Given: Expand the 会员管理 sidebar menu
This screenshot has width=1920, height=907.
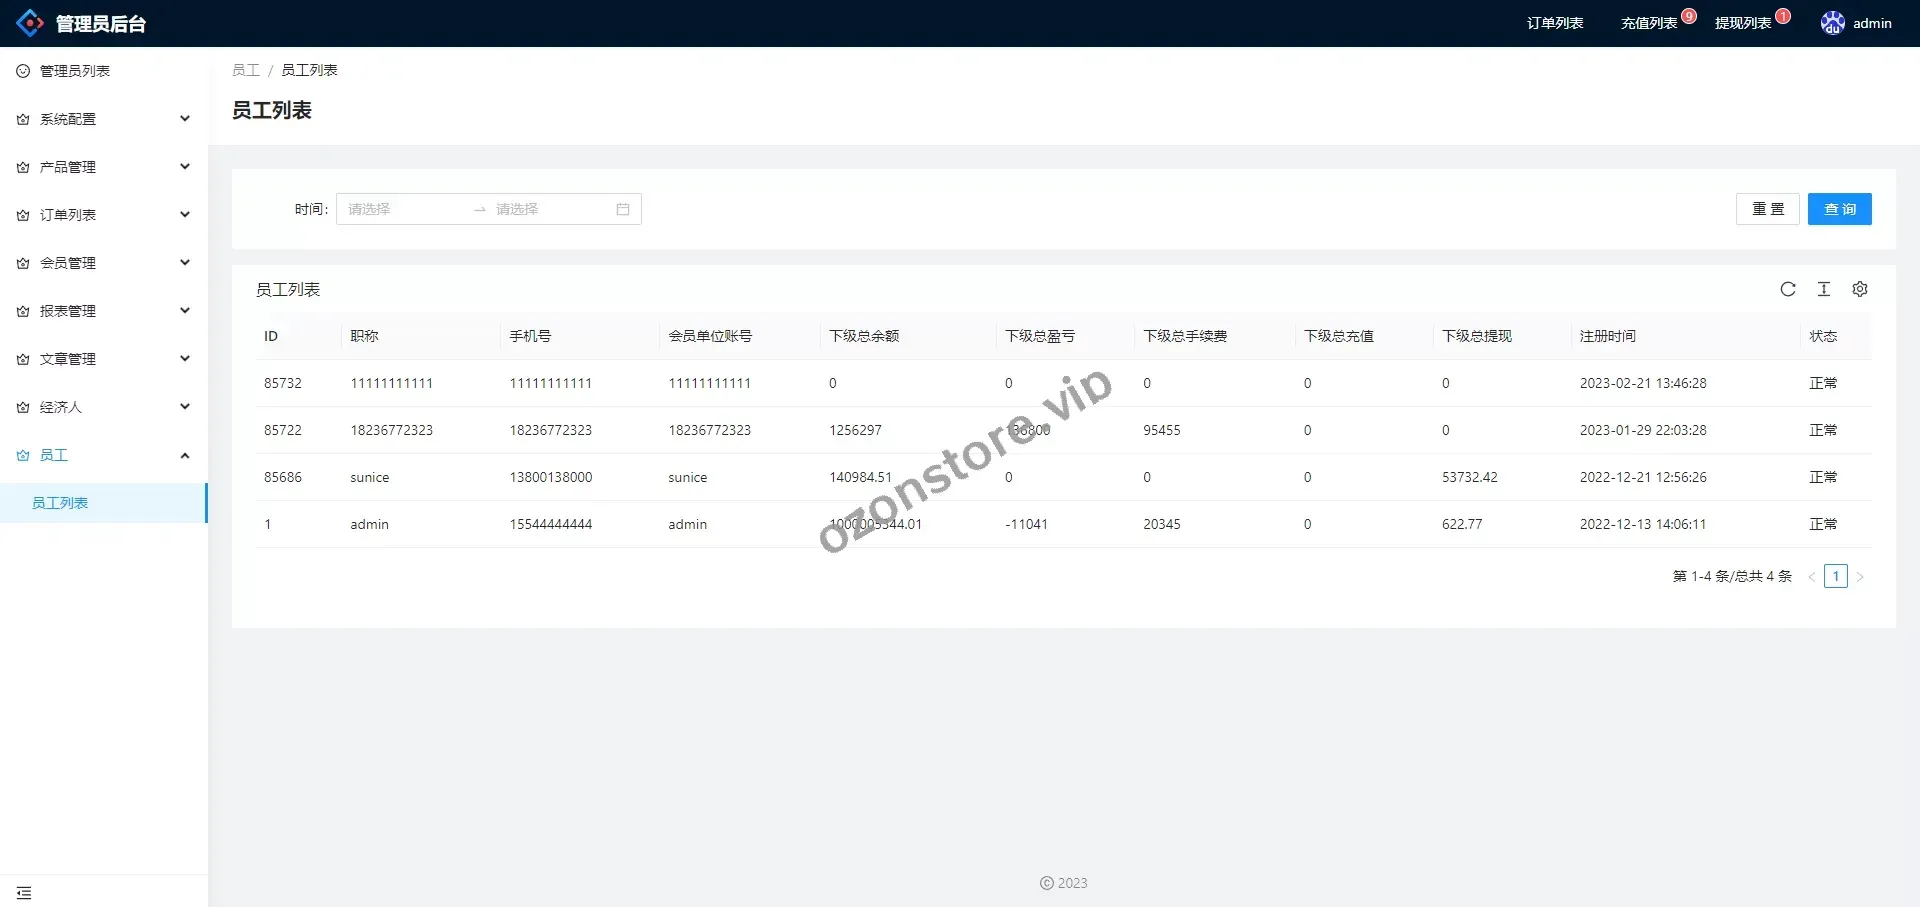Looking at the screenshot, I should [104, 263].
